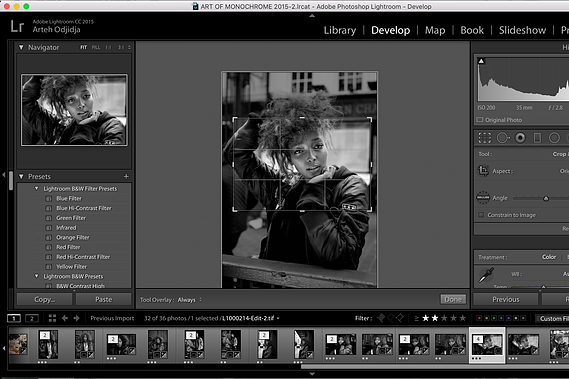Switch to Library module
Screen dimensions: 569x379
click(x=340, y=30)
